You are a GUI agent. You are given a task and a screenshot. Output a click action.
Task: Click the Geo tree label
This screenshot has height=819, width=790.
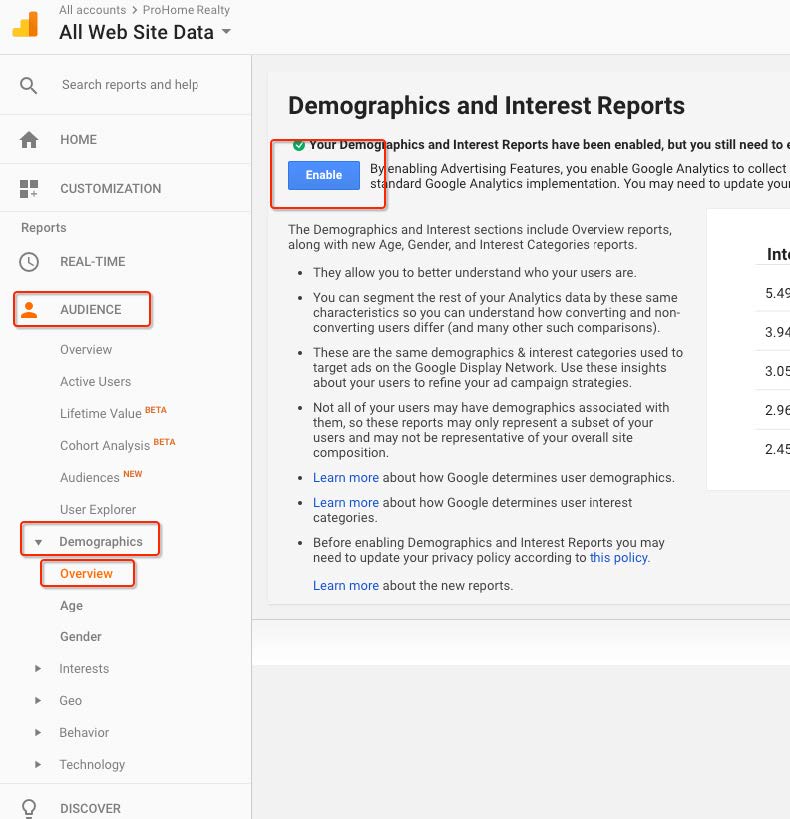coord(71,700)
